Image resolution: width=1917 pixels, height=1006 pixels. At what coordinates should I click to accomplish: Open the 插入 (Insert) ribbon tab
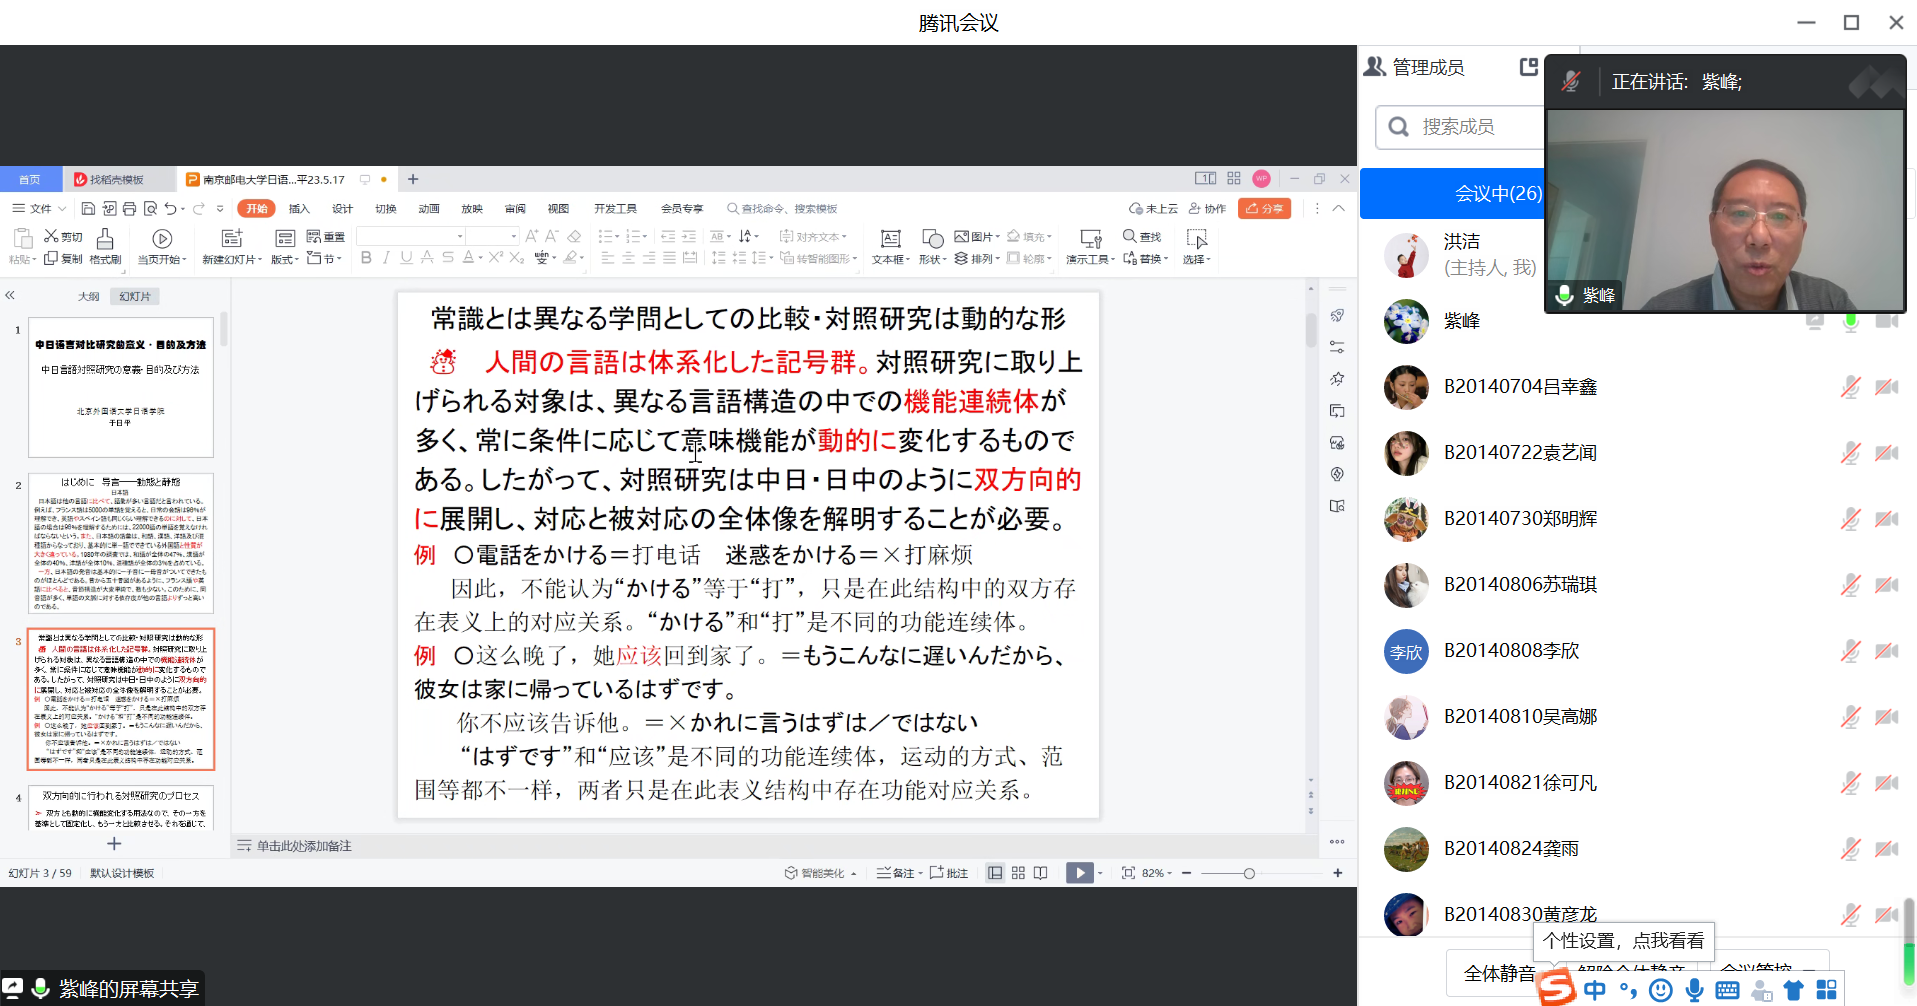click(299, 209)
